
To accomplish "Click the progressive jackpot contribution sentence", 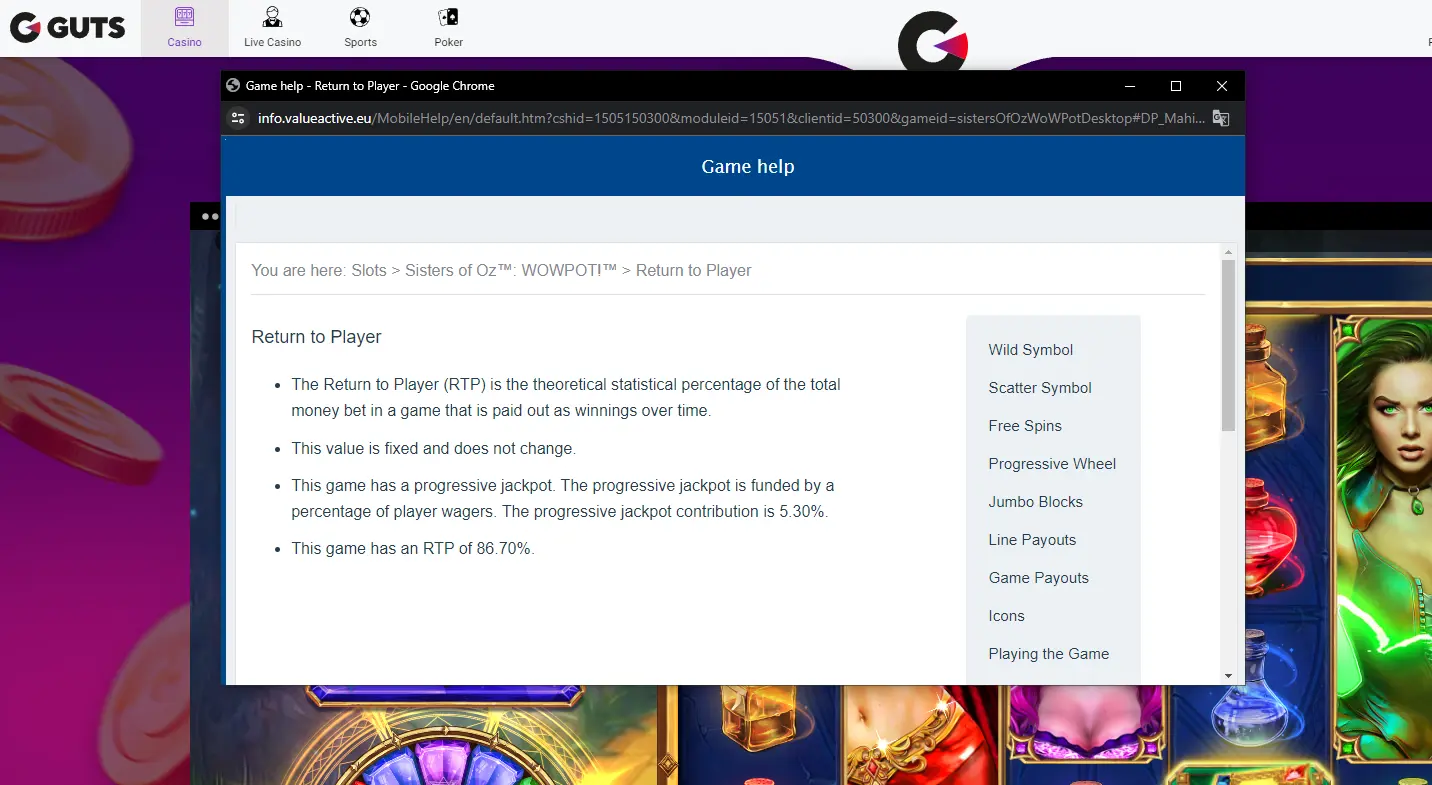I will tap(665, 511).
